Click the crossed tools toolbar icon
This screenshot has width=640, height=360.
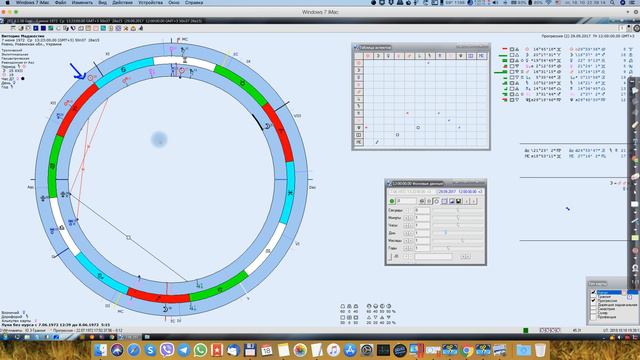click(x=126, y=28)
